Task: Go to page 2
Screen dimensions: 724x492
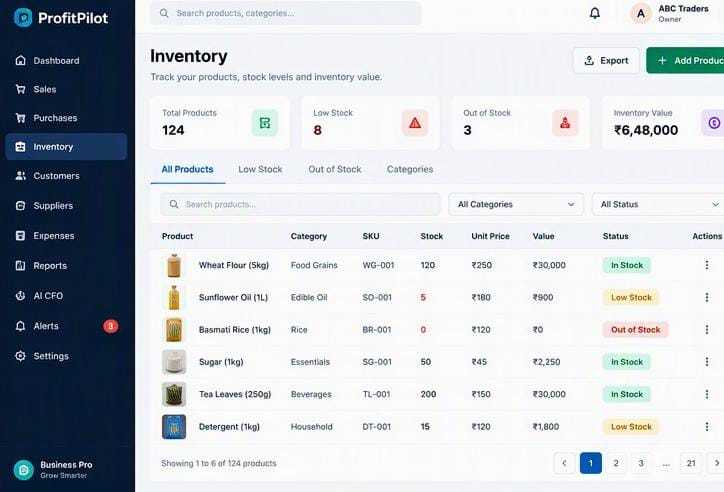Action: (615, 463)
